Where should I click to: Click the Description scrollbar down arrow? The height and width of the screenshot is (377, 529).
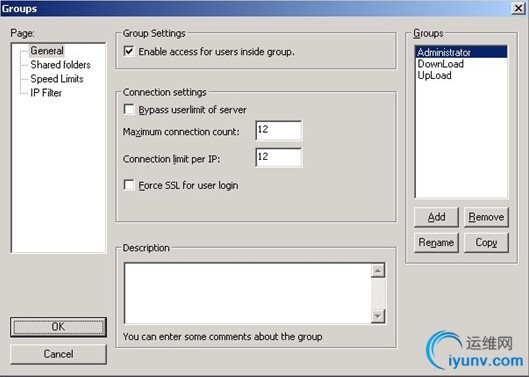click(x=378, y=316)
